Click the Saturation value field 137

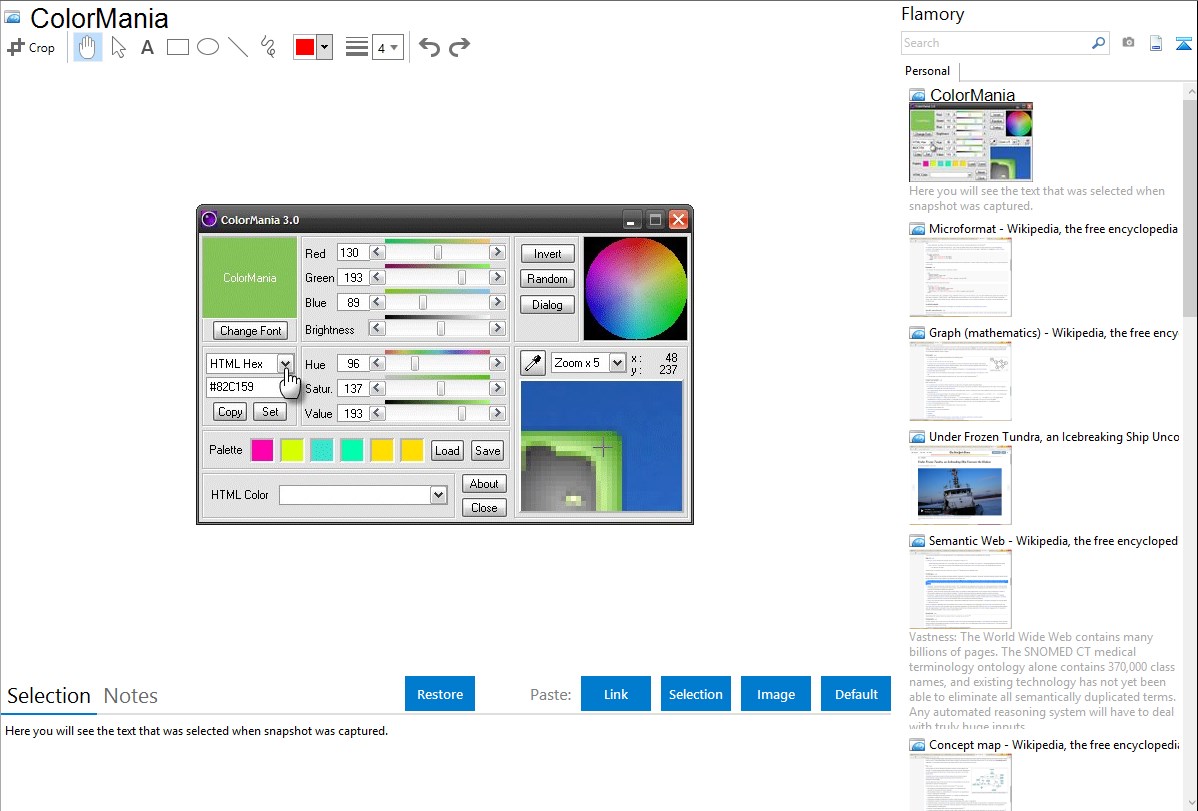[x=353, y=388]
